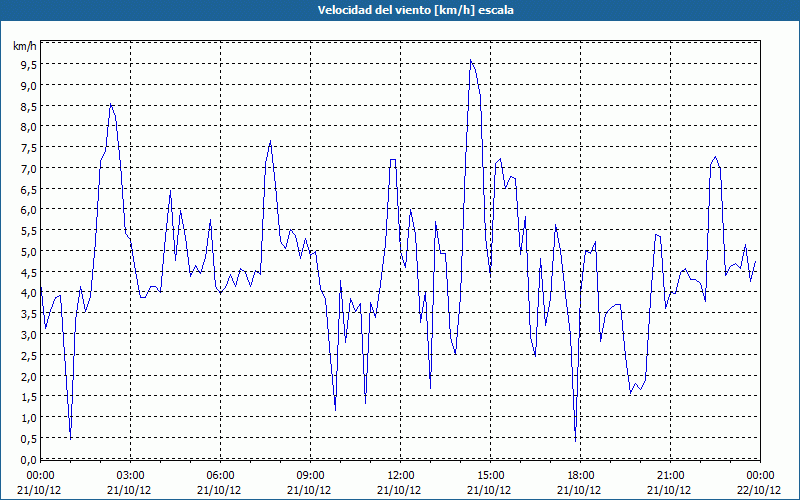Click the 1,0 y-axis value
The height and width of the screenshot is (500, 800).
(29, 418)
